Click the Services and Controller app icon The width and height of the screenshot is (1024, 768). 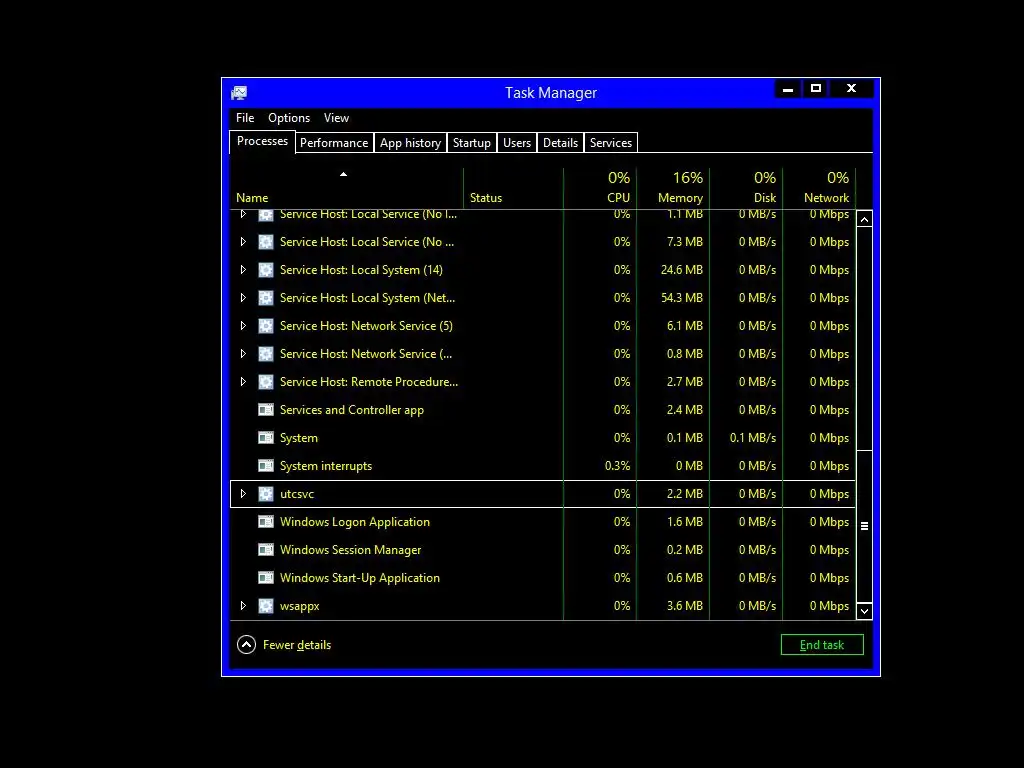tap(266, 410)
